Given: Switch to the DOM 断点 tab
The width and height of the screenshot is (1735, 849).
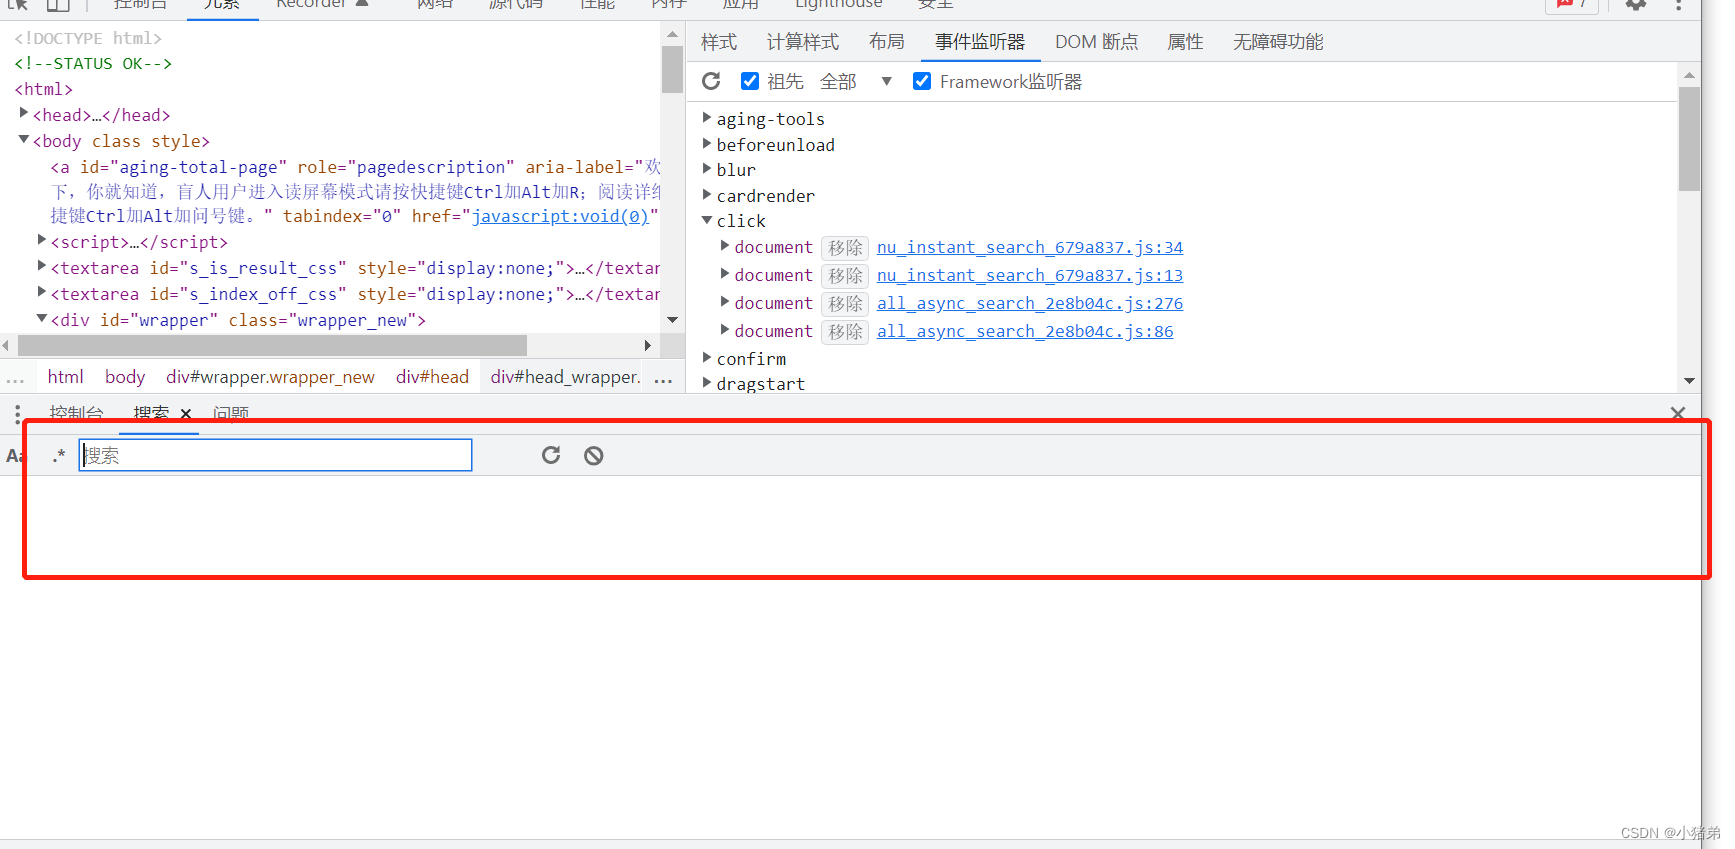Looking at the screenshot, I should (x=1096, y=42).
